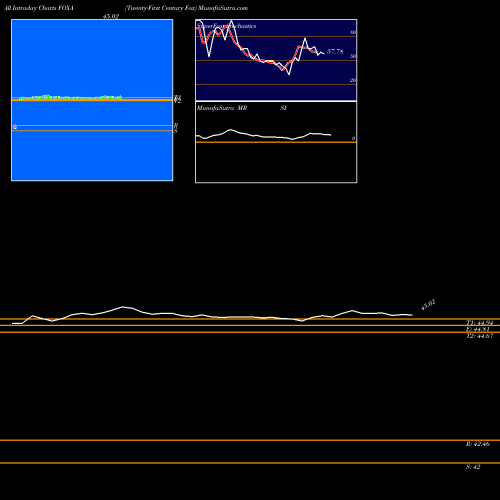The width and height of the screenshot is (500, 500).
Task: Click the 'S: 42' support level label
Action: click(x=473, y=467)
